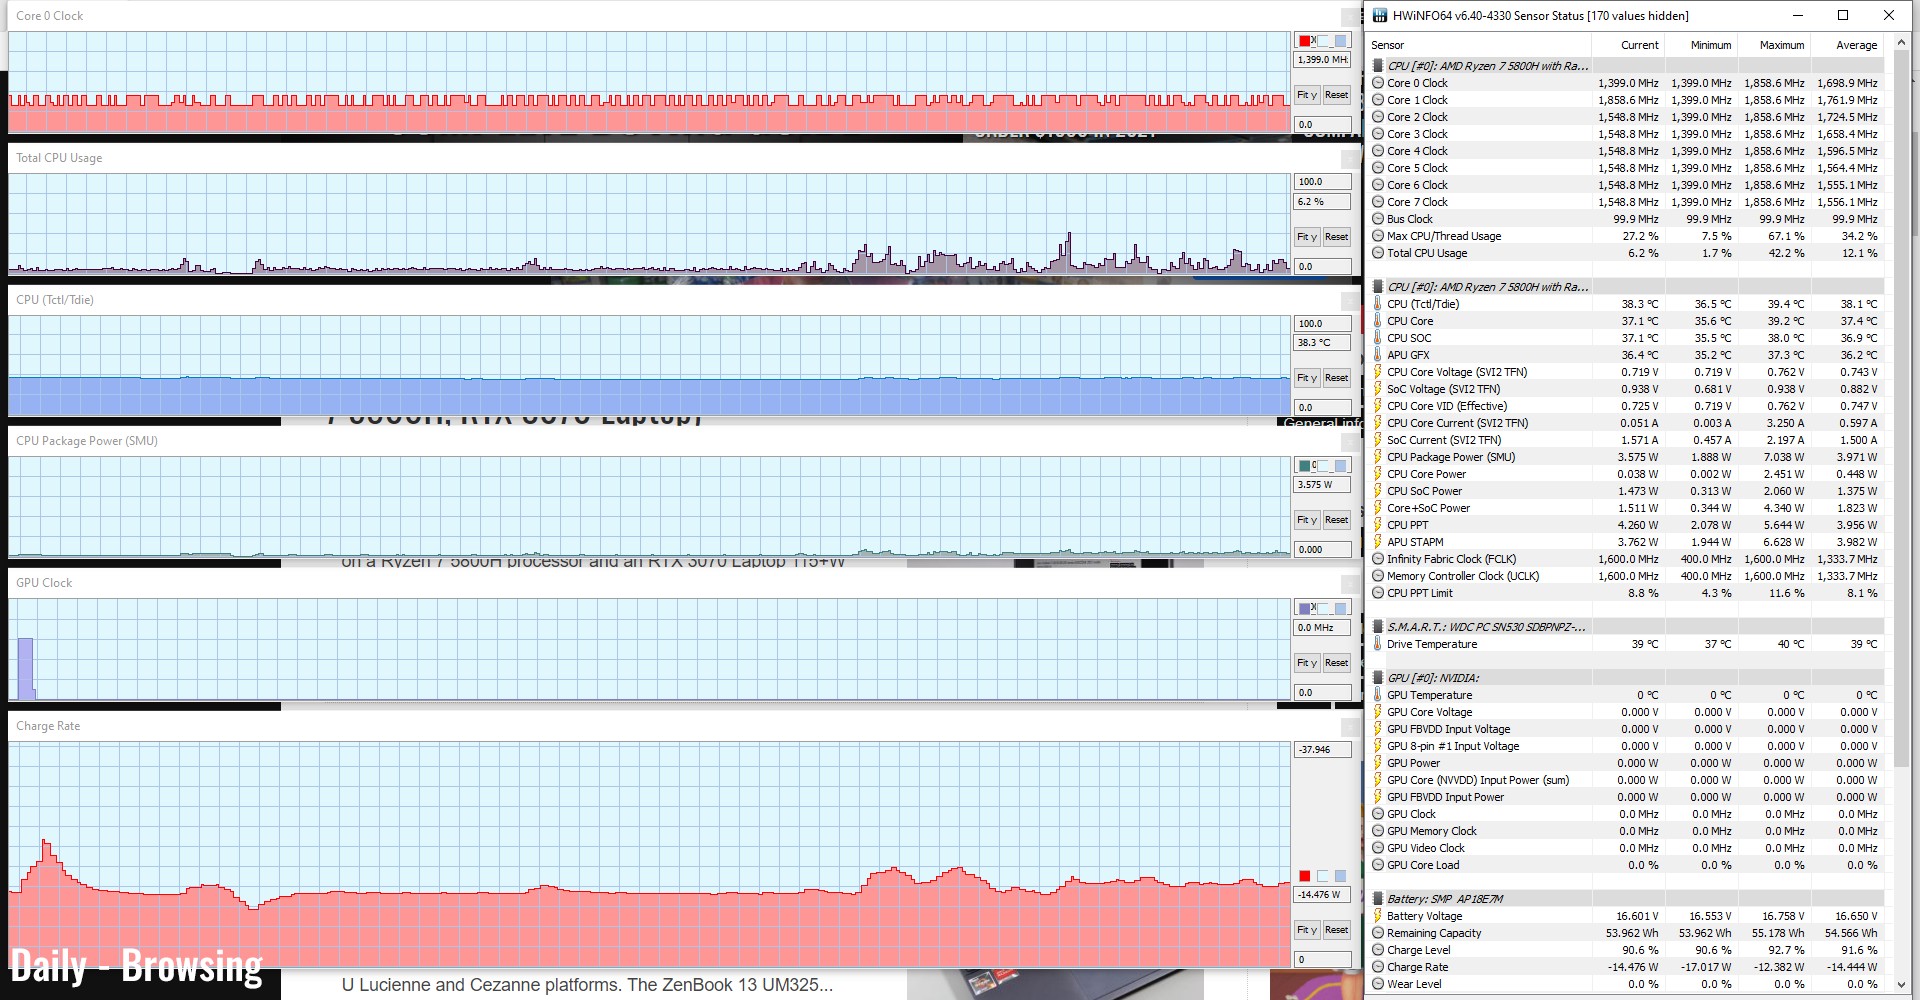Click the Drive Temperature thermometer icon
The image size is (1920, 1000).
tap(1378, 644)
